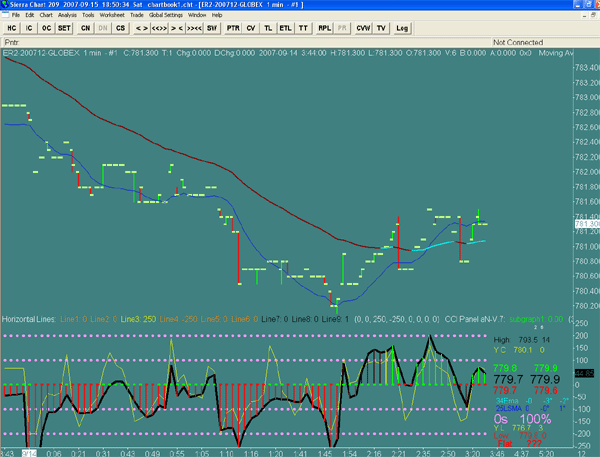The height and width of the screenshot is (457, 600).
Task: Open the Log window button
Action: (x=402, y=28)
